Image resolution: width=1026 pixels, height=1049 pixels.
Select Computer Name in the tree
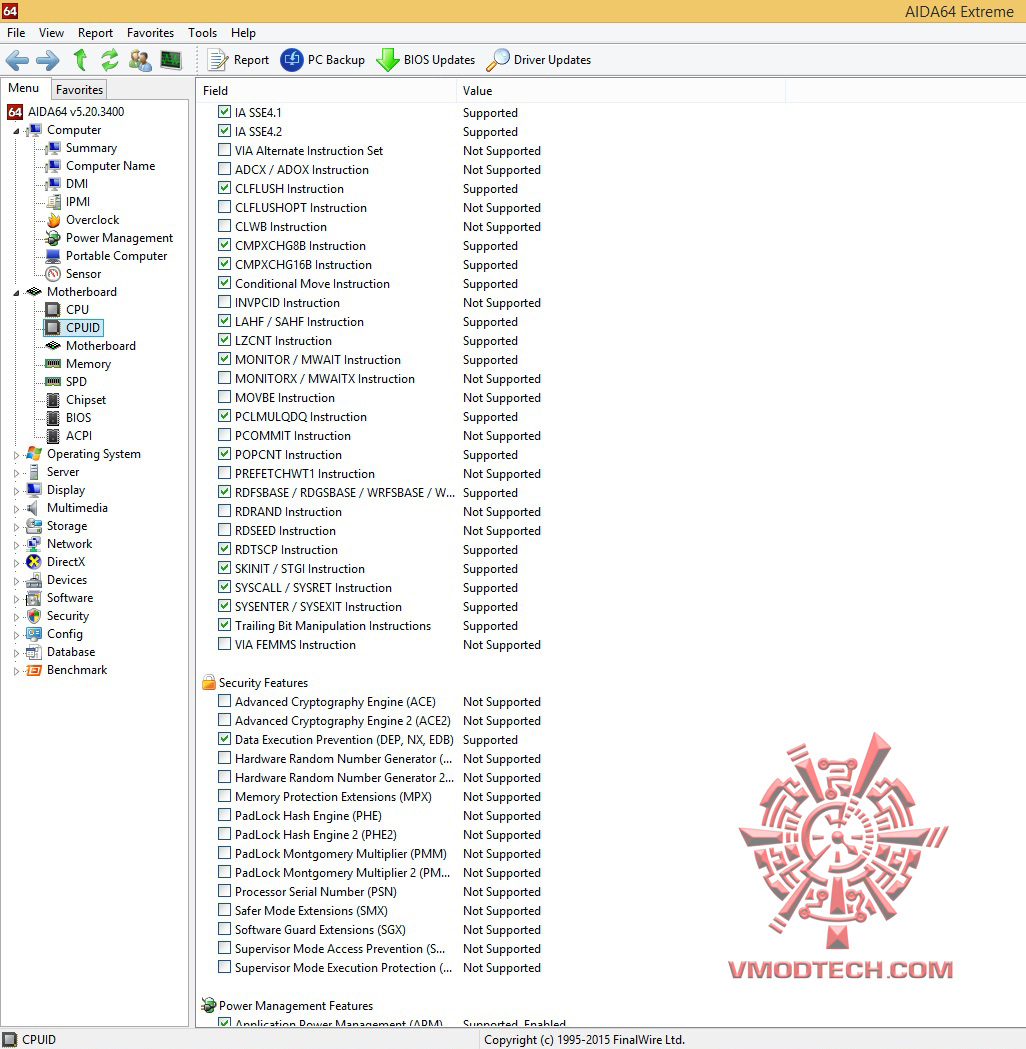coord(110,166)
